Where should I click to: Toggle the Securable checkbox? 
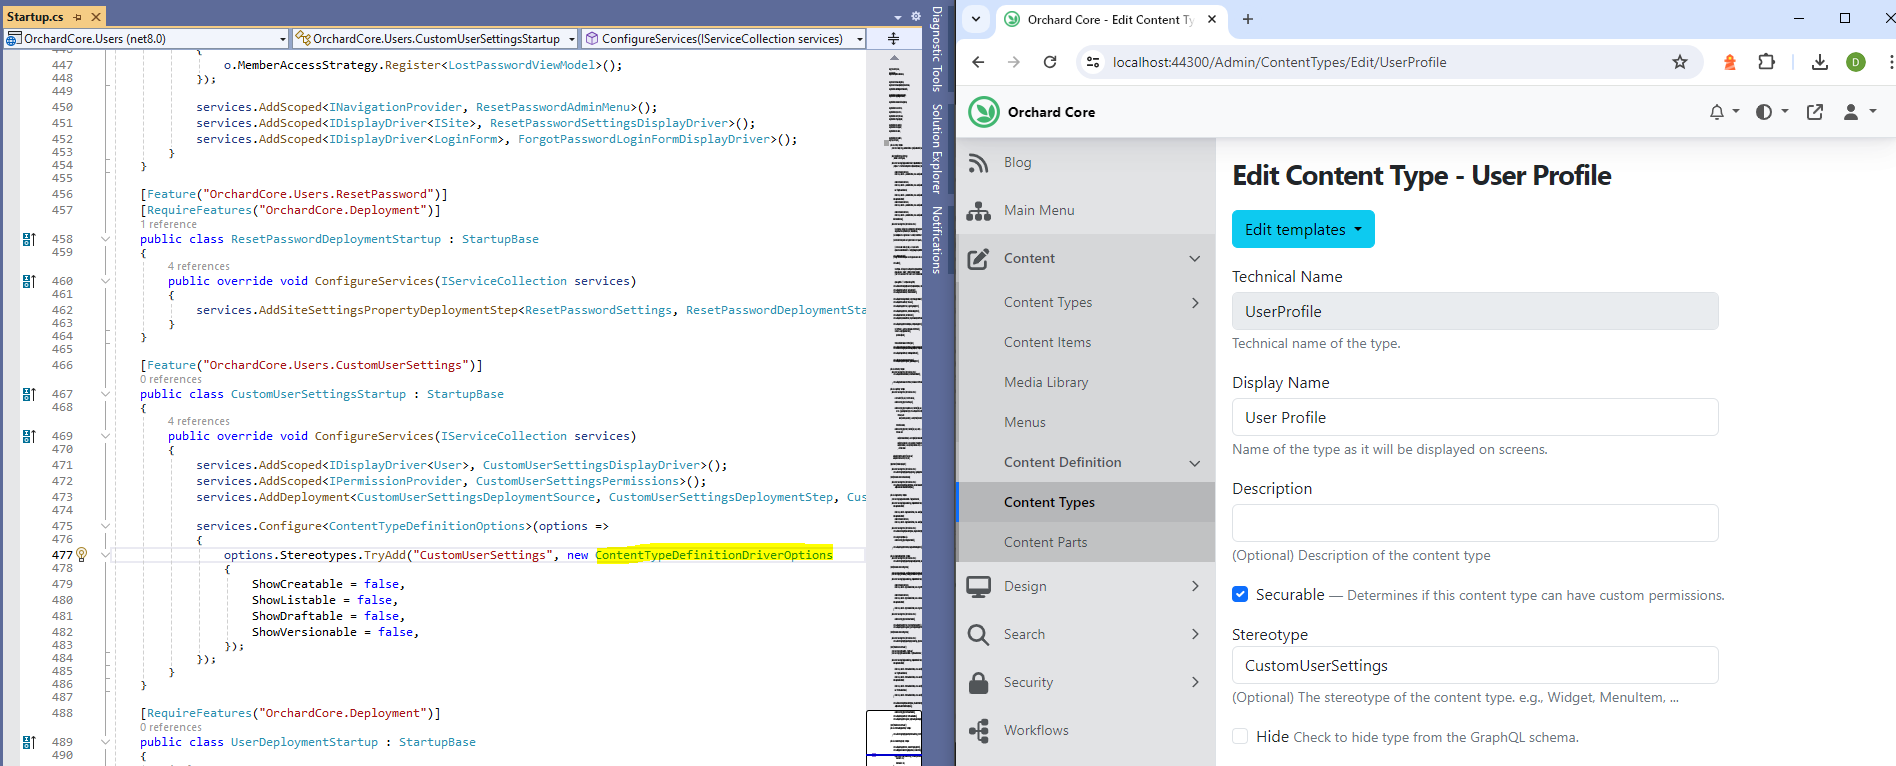[1240, 594]
